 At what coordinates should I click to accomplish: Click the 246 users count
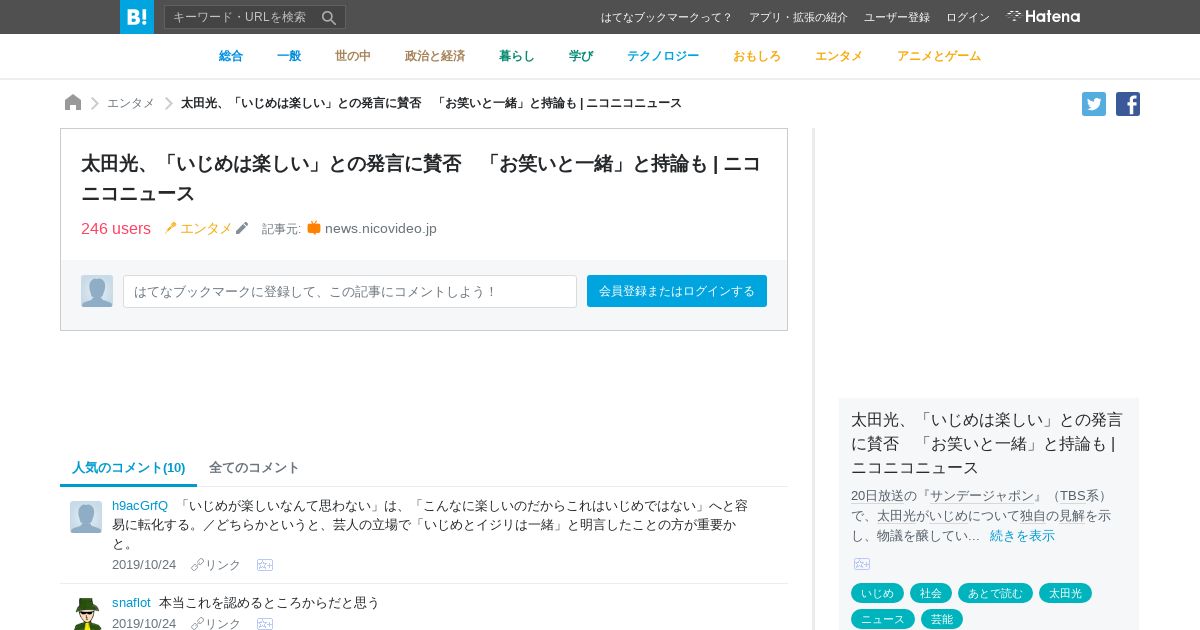(116, 228)
